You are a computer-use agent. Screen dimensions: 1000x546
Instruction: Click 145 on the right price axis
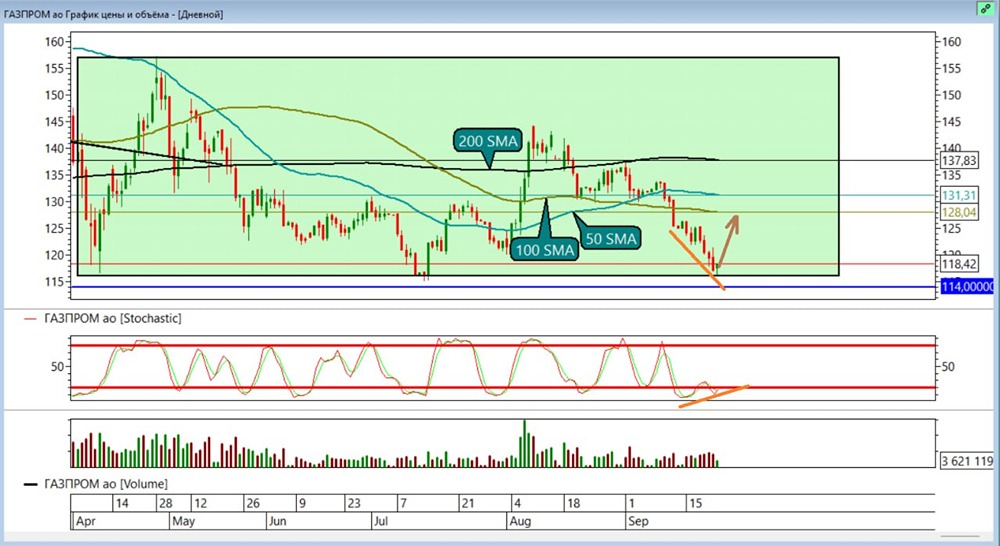pyautogui.click(x=952, y=122)
